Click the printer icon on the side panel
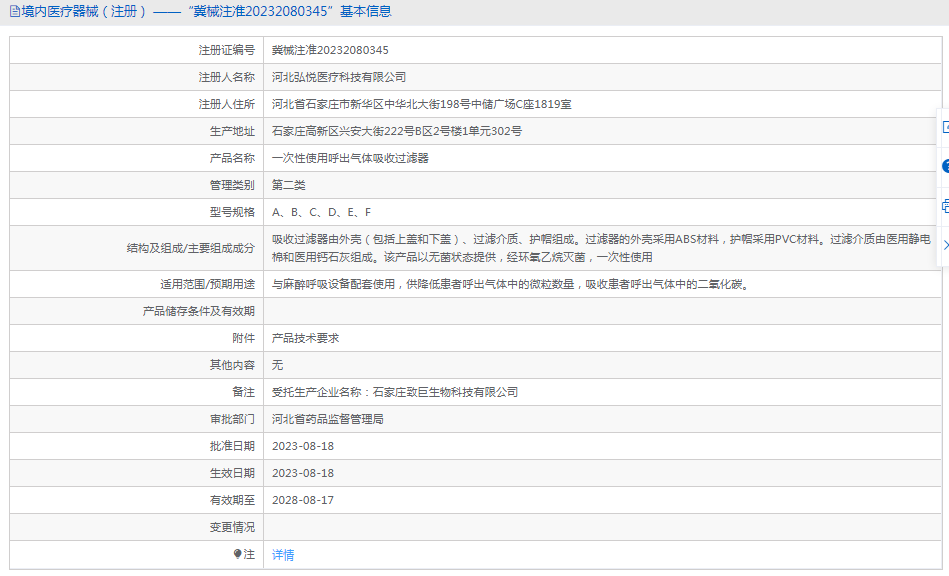 coord(945,206)
